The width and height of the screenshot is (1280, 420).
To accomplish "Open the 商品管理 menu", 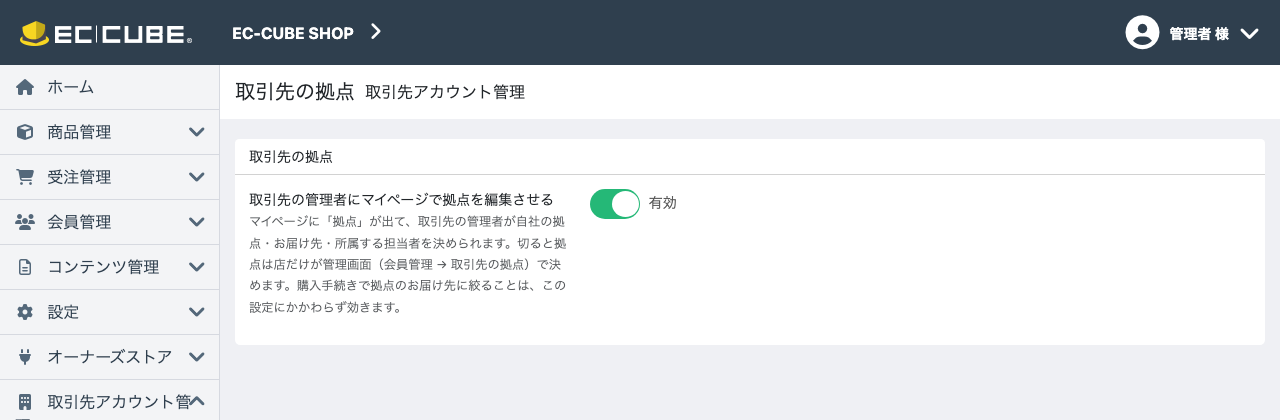I will (109, 132).
